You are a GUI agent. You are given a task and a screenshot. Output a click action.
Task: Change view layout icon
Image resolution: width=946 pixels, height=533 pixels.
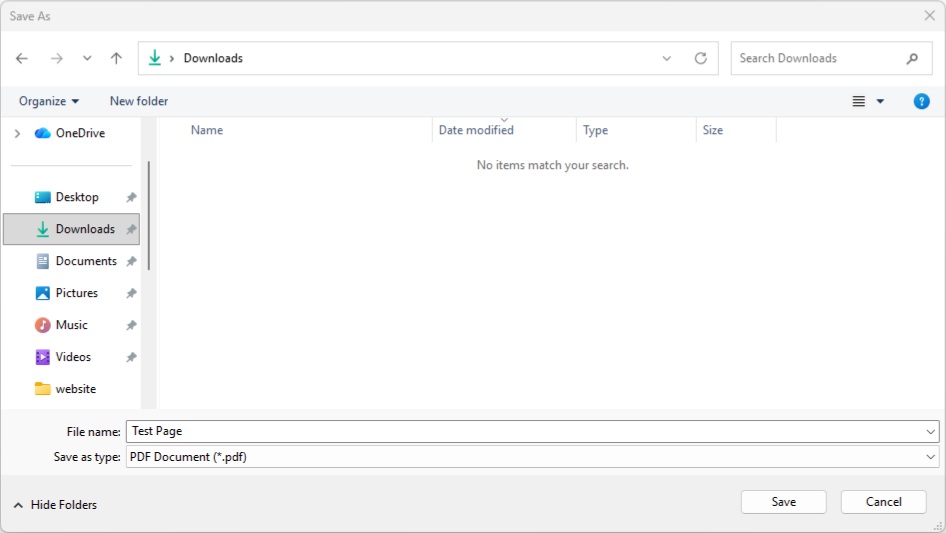859,101
